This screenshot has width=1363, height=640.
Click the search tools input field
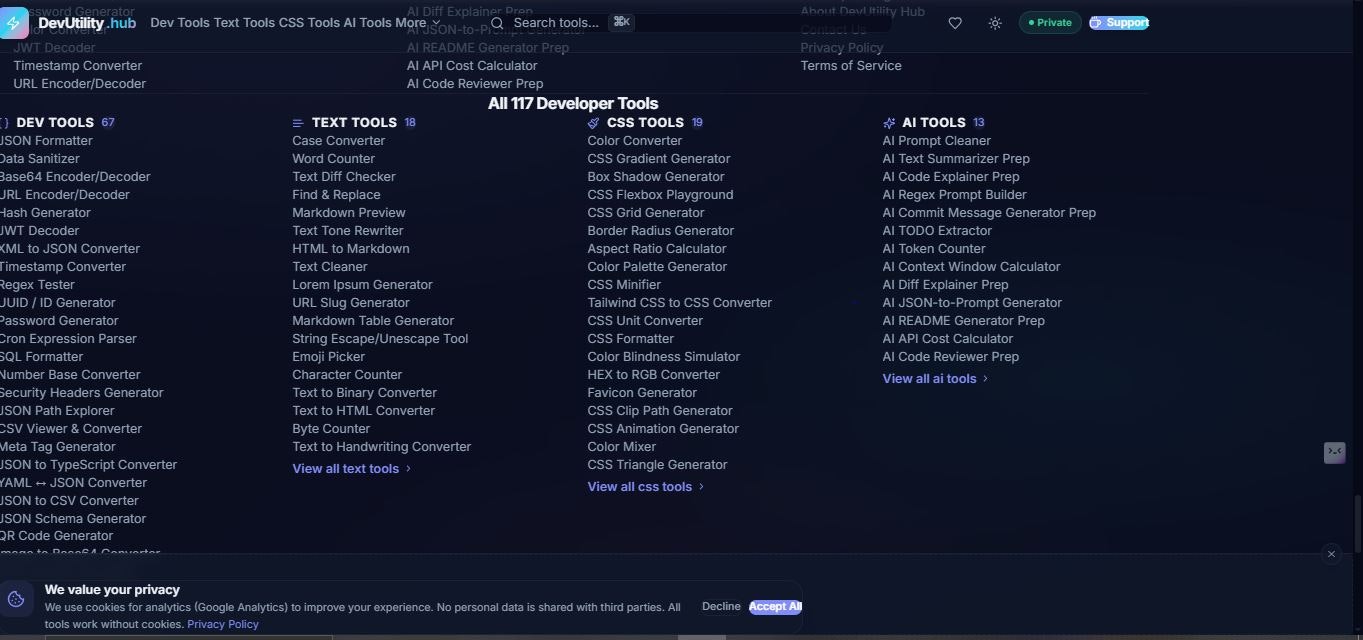click(556, 22)
